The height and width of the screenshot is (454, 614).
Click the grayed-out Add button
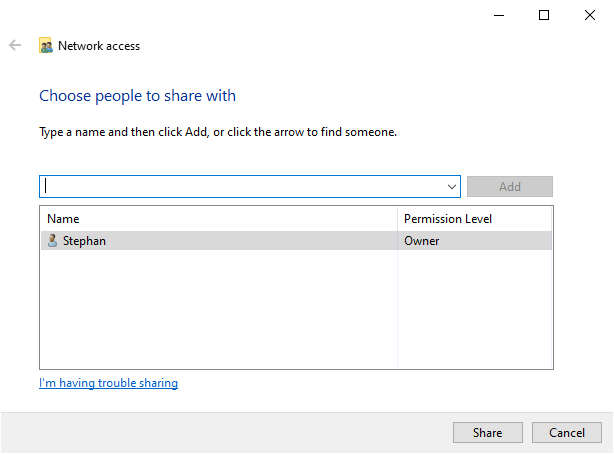[x=509, y=187]
